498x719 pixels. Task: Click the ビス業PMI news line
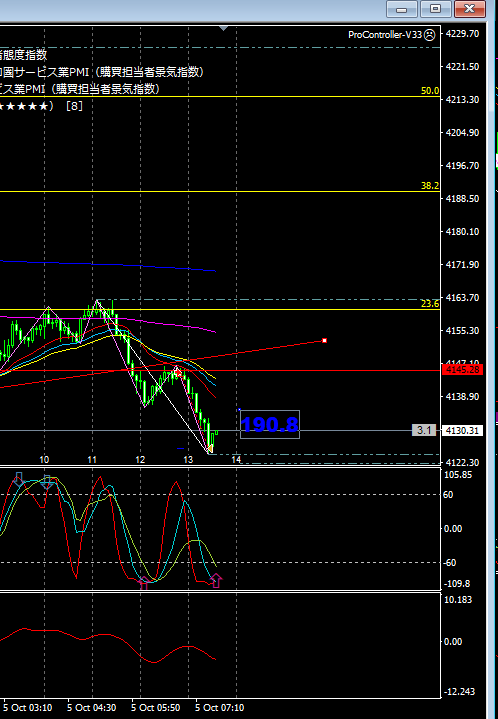tap(80, 89)
